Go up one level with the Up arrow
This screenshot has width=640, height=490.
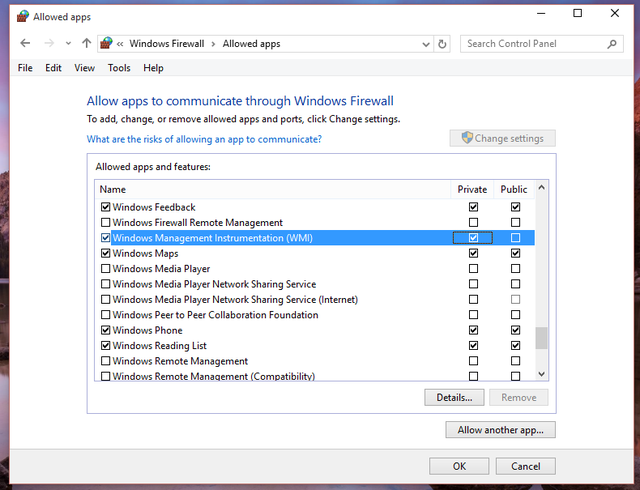(86, 43)
